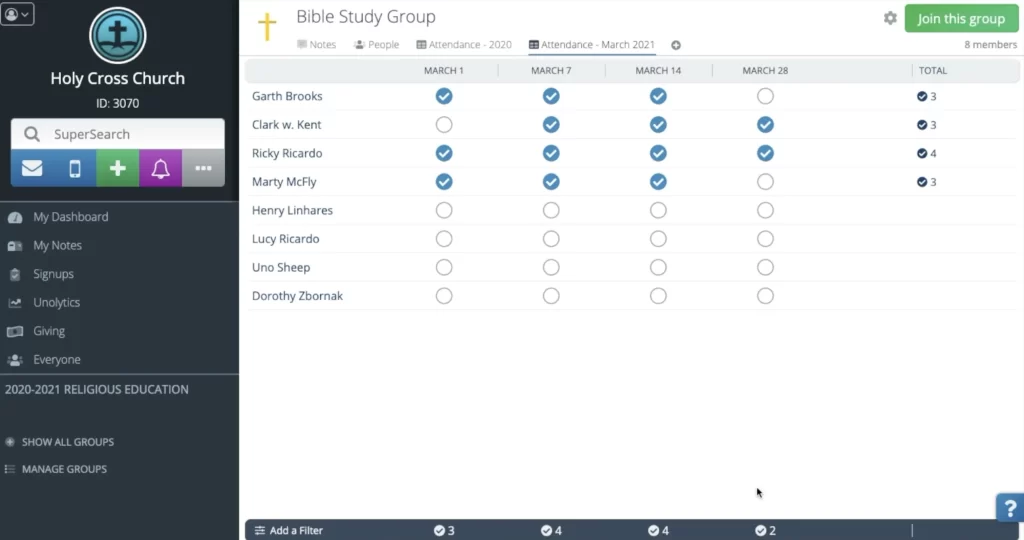The height and width of the screenshot is (540, 1024).
Task: Click the Join this group button
Action: [x=961, y=19]
